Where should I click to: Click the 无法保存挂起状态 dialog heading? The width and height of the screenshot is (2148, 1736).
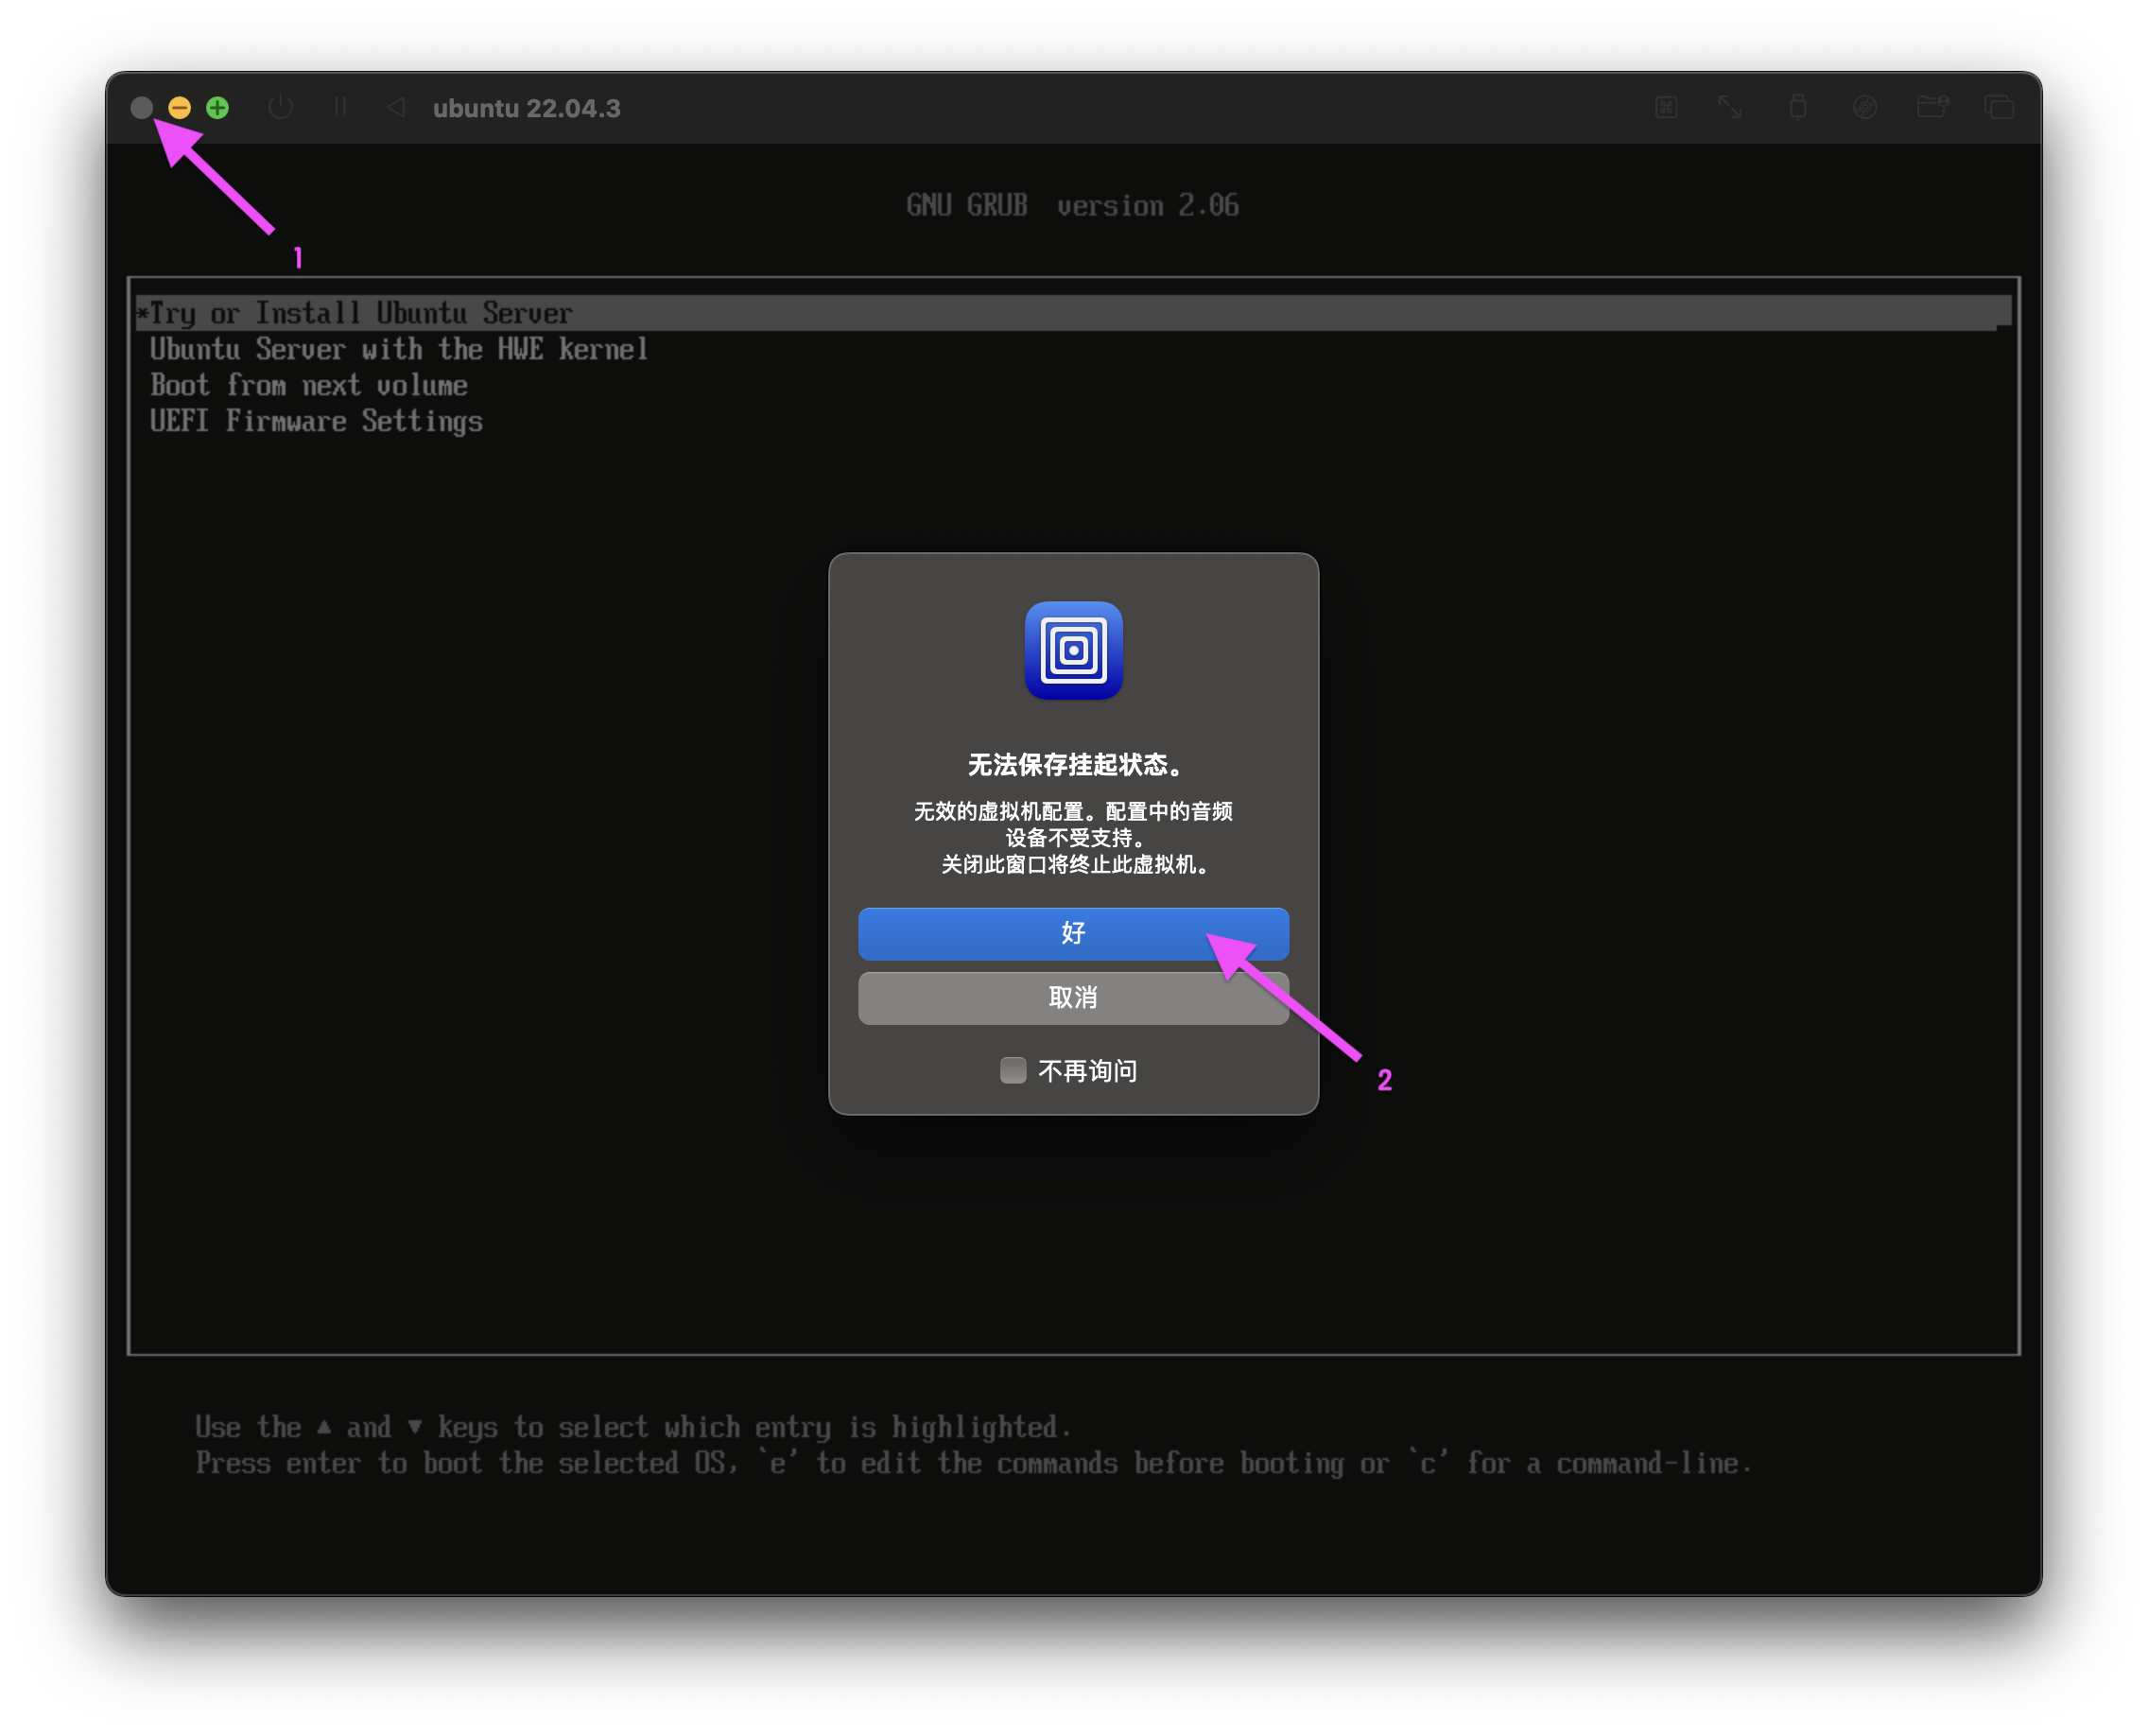click(1074, 765)
